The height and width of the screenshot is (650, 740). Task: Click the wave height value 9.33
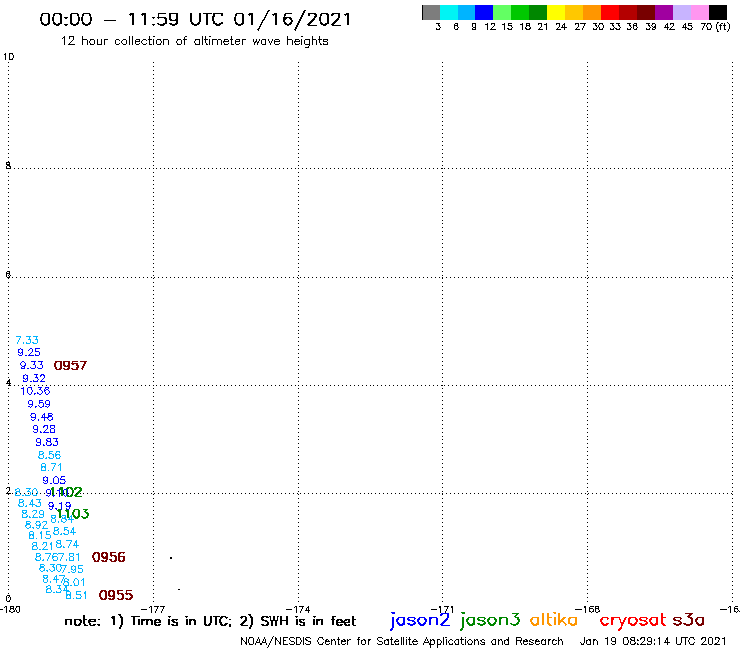(31, 365)
